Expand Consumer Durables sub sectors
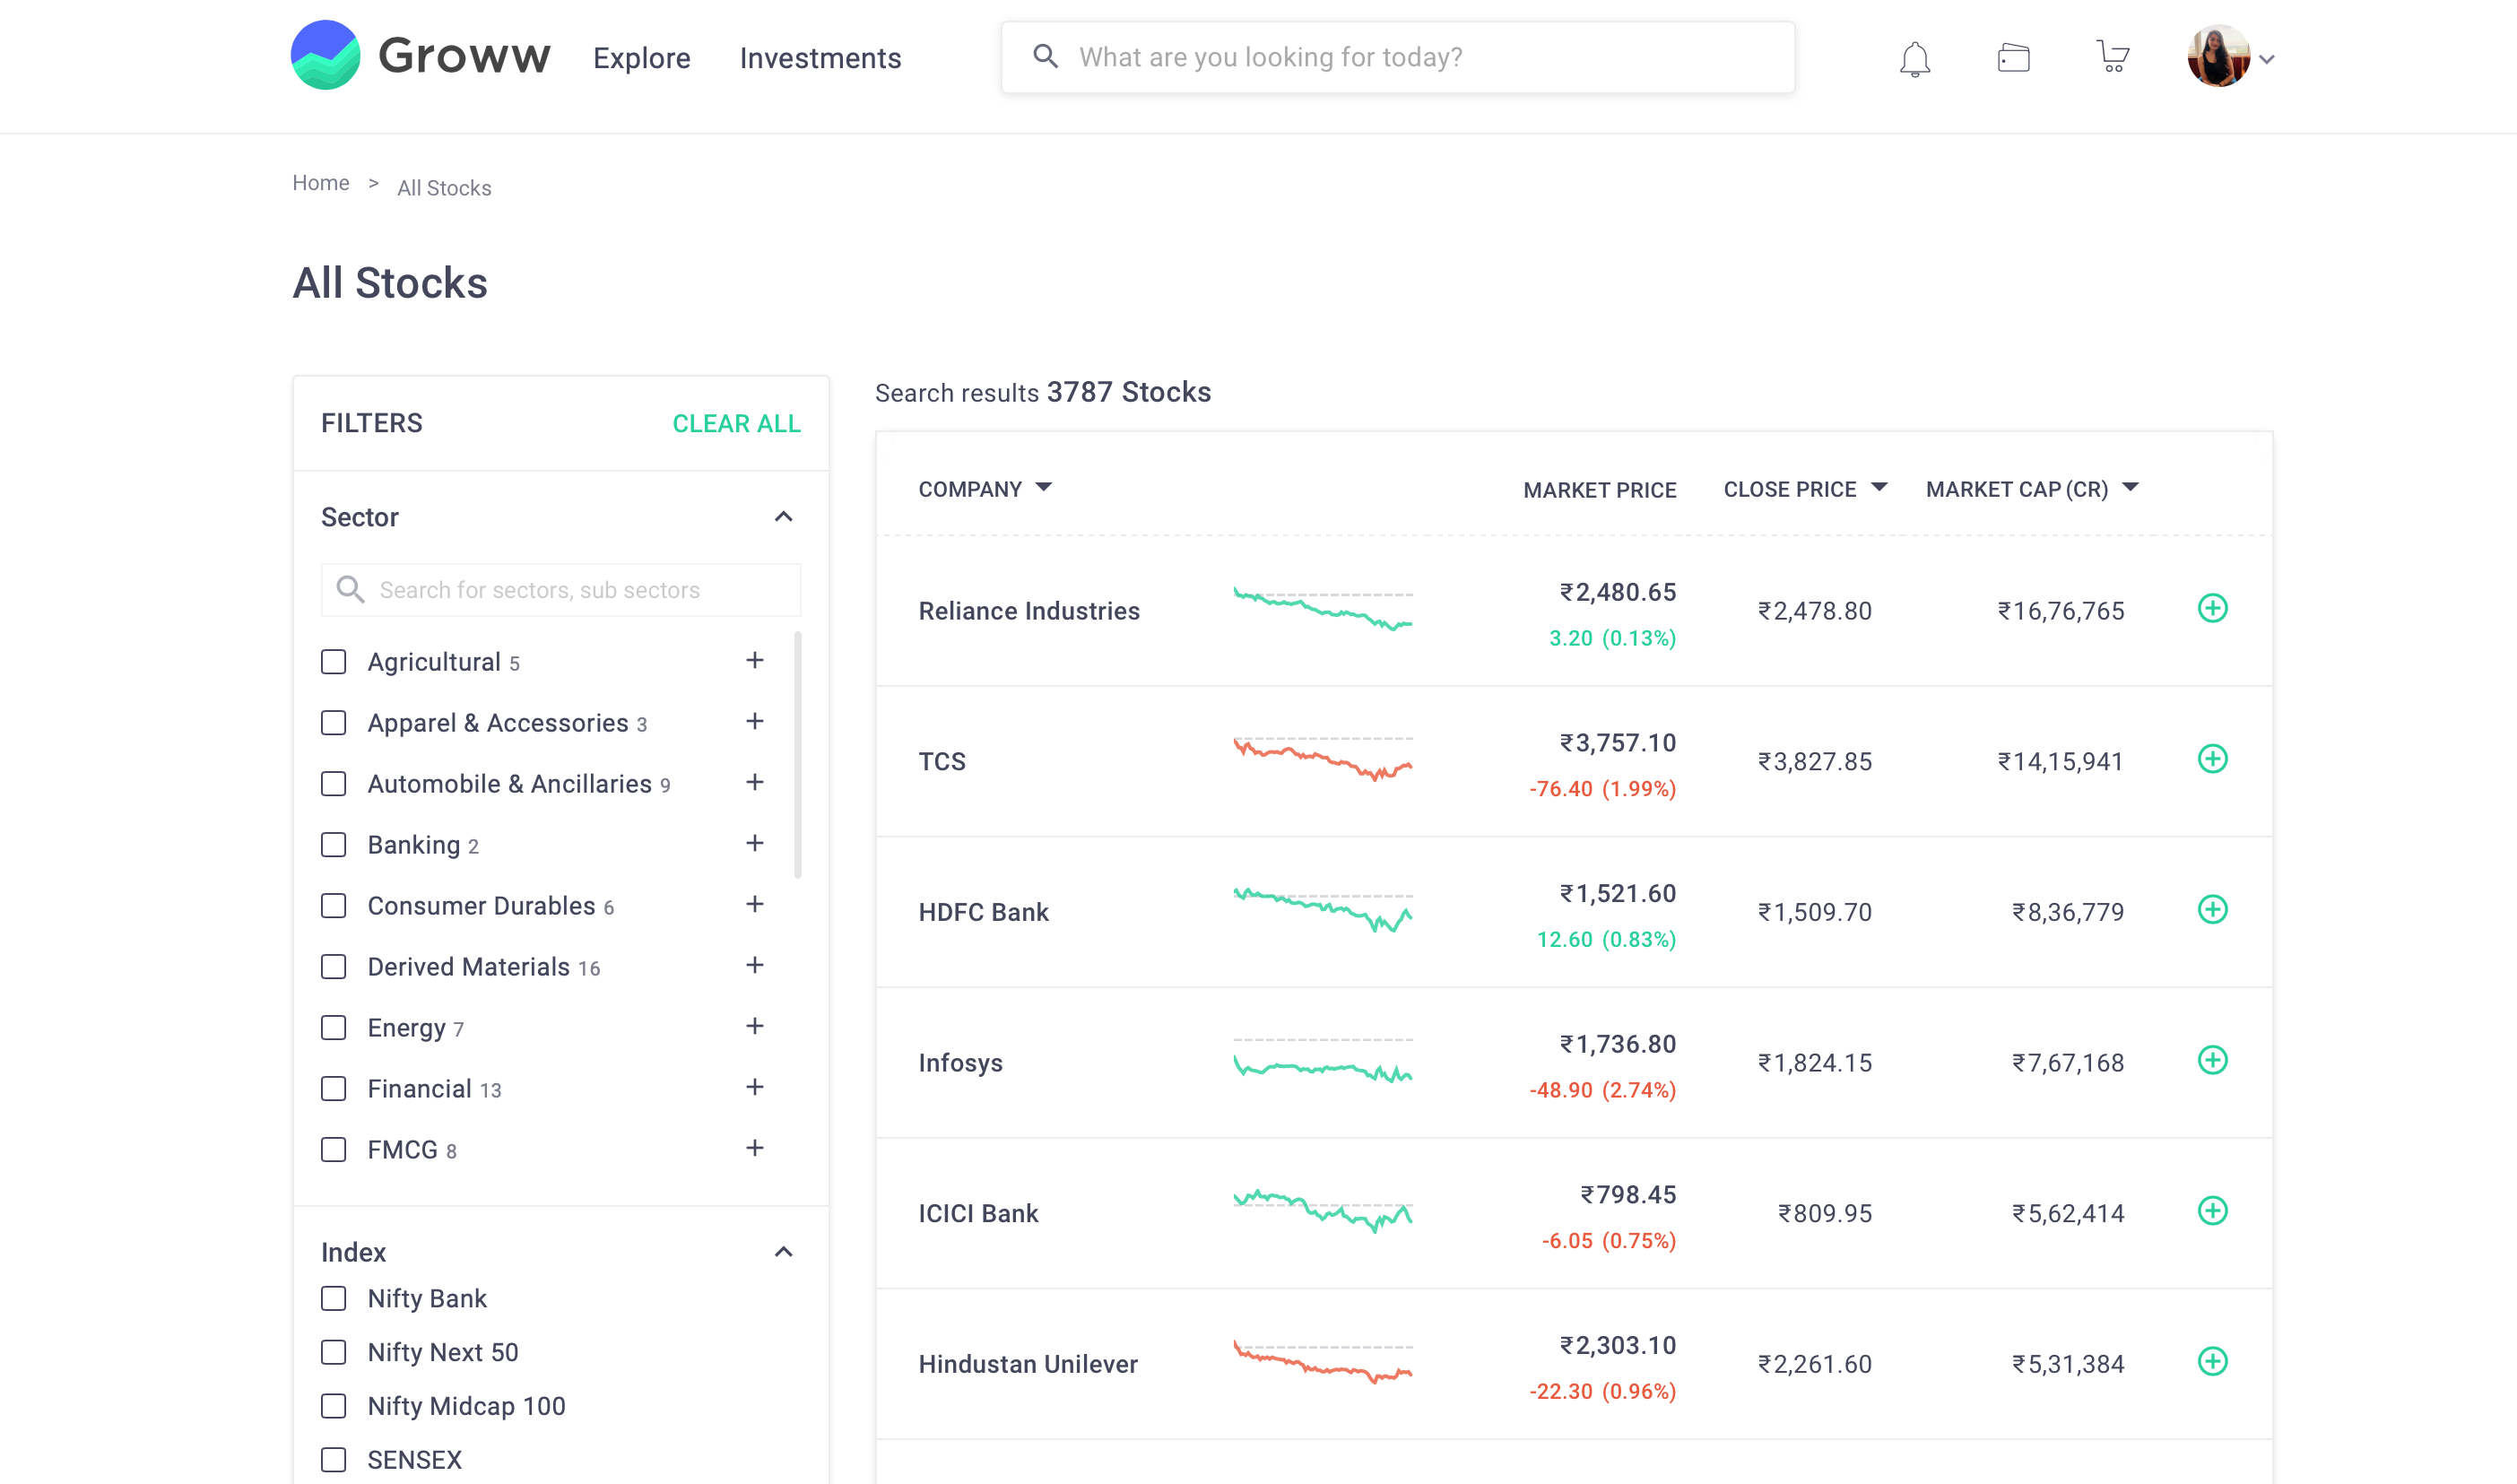Image resolution: width=2517 pixels, height=1484 pixels. tap(755, 904)
